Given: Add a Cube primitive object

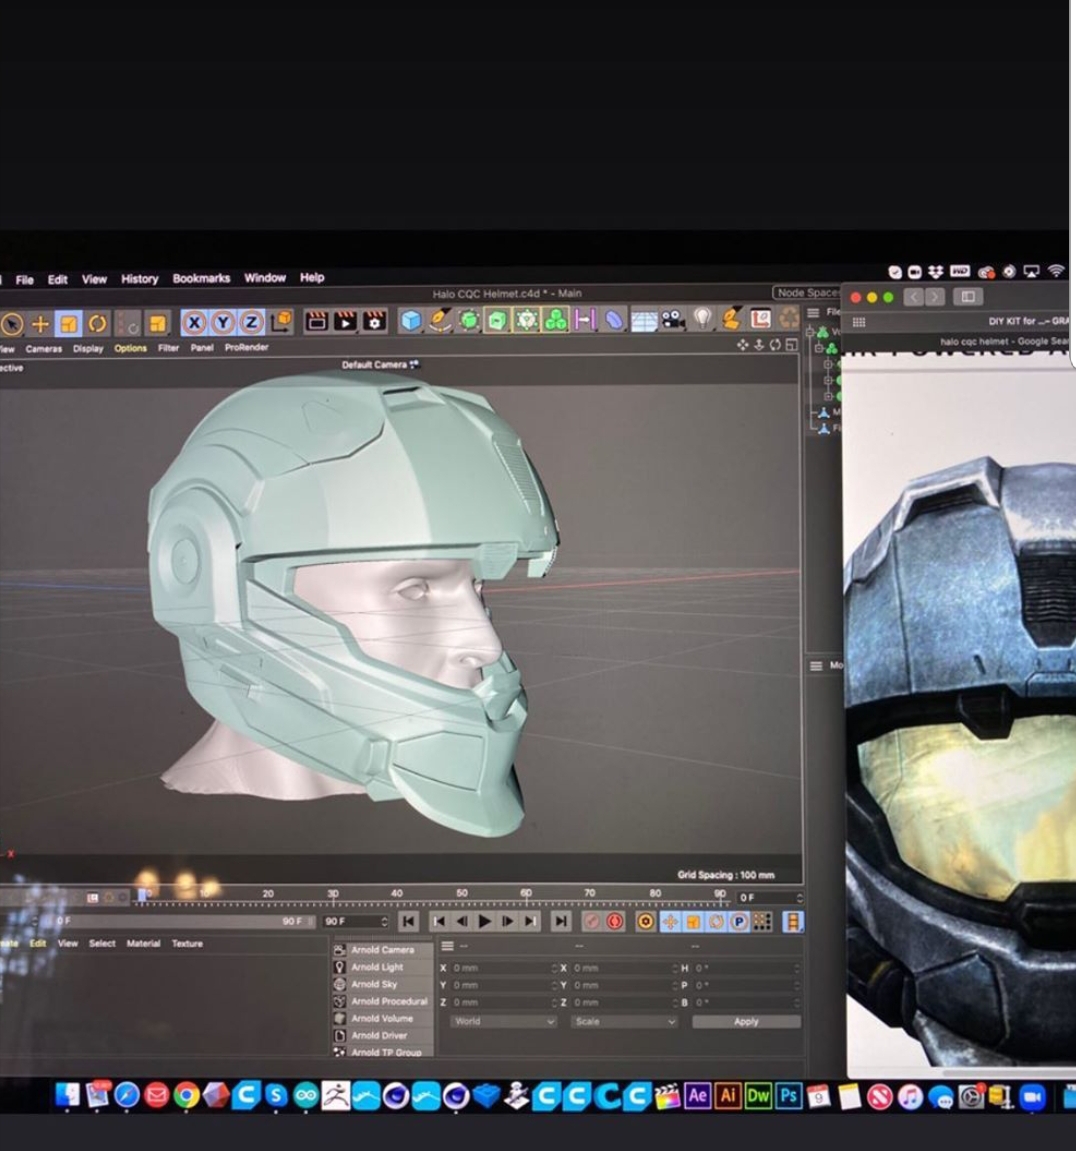Looking at the screenshot, I should (410, 321).
